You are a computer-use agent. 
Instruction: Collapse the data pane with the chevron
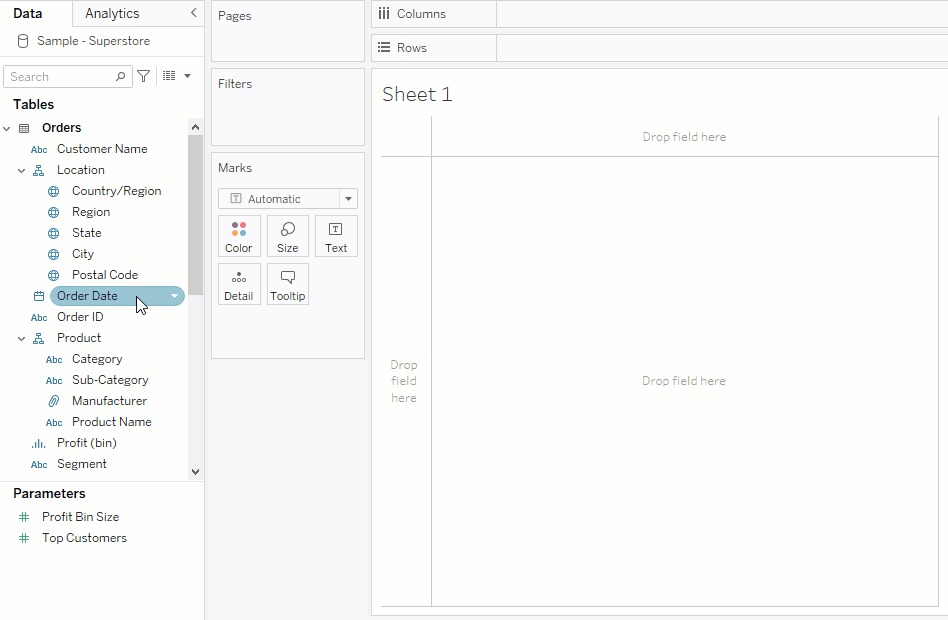[194, 14]
